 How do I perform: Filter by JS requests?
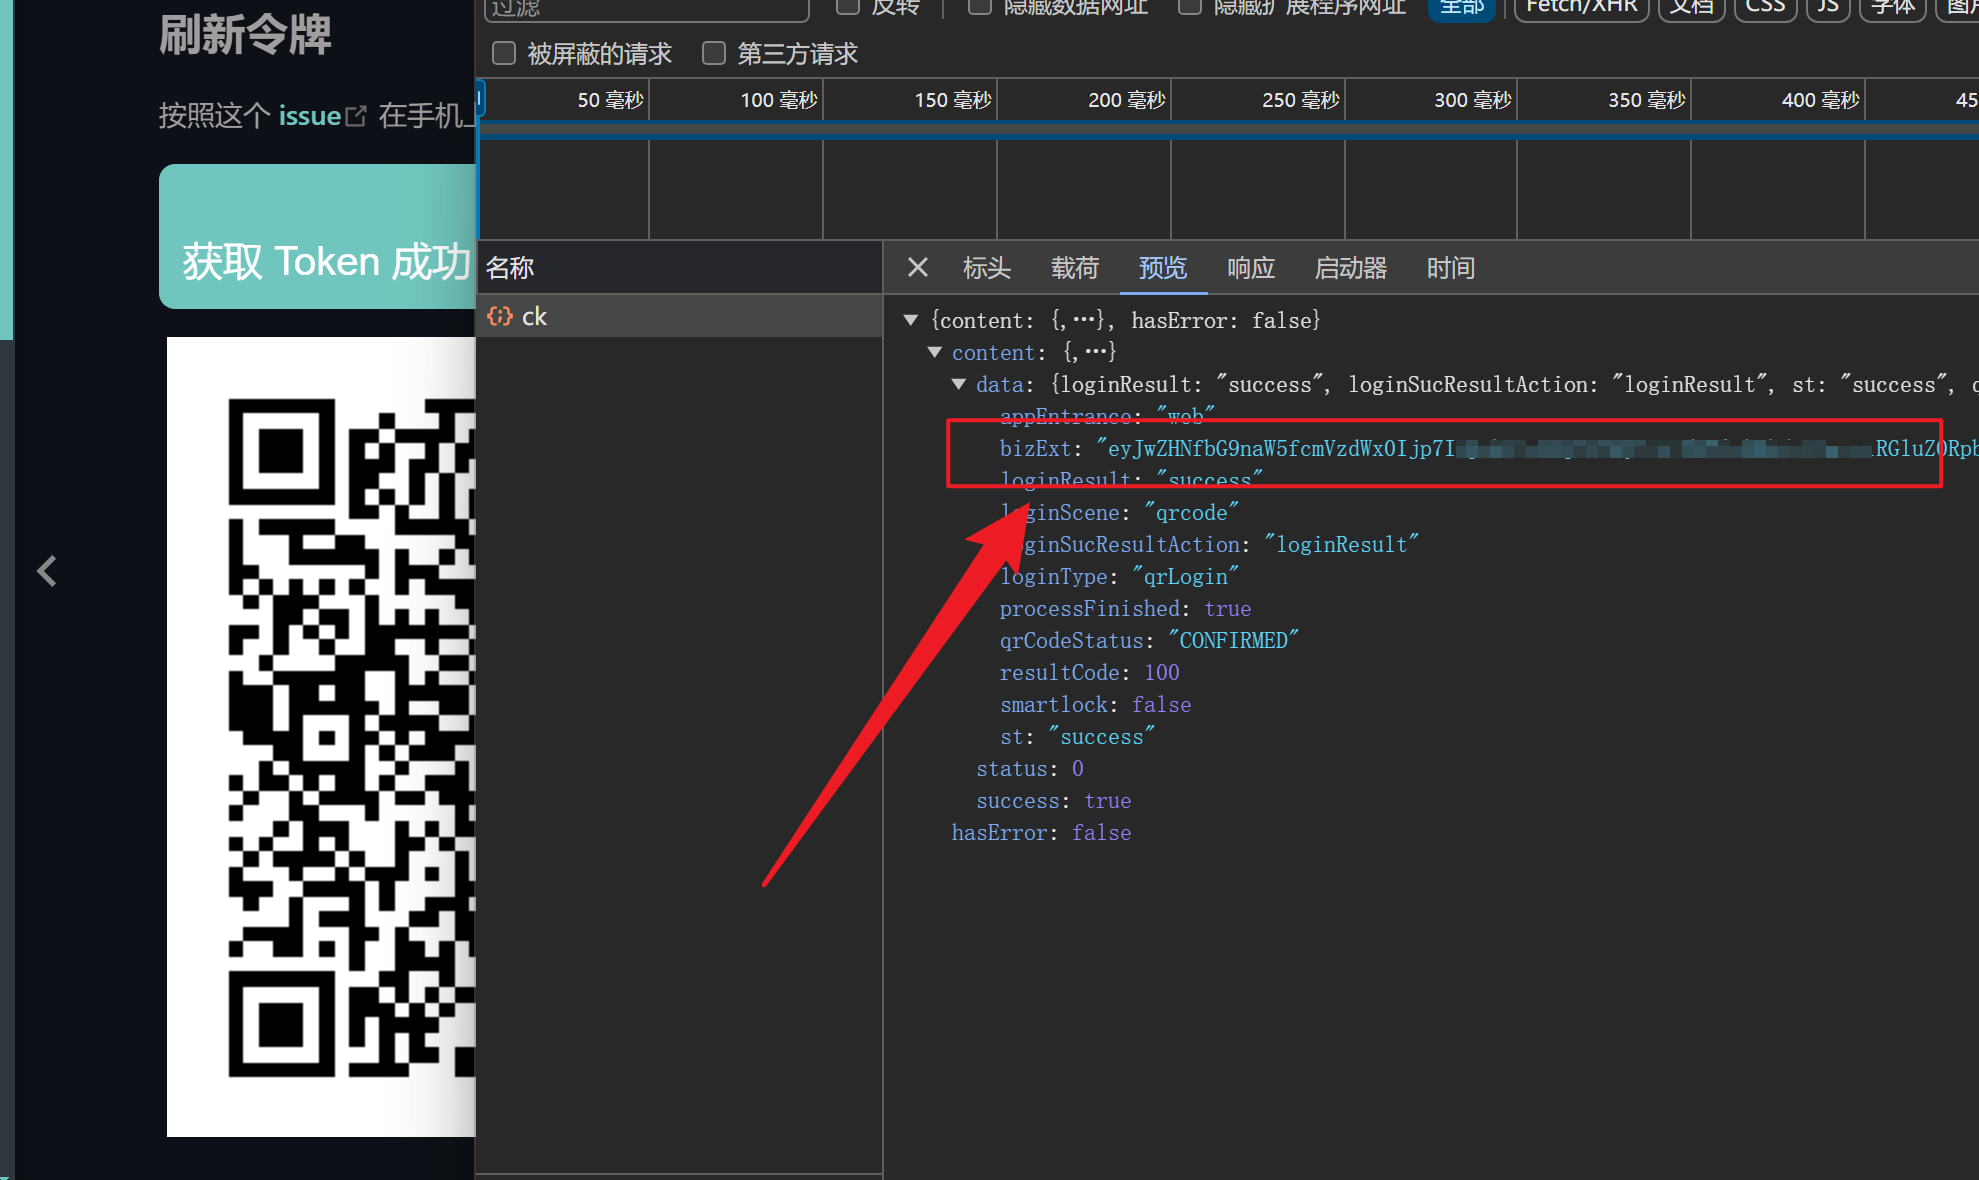pos(1828,7)
